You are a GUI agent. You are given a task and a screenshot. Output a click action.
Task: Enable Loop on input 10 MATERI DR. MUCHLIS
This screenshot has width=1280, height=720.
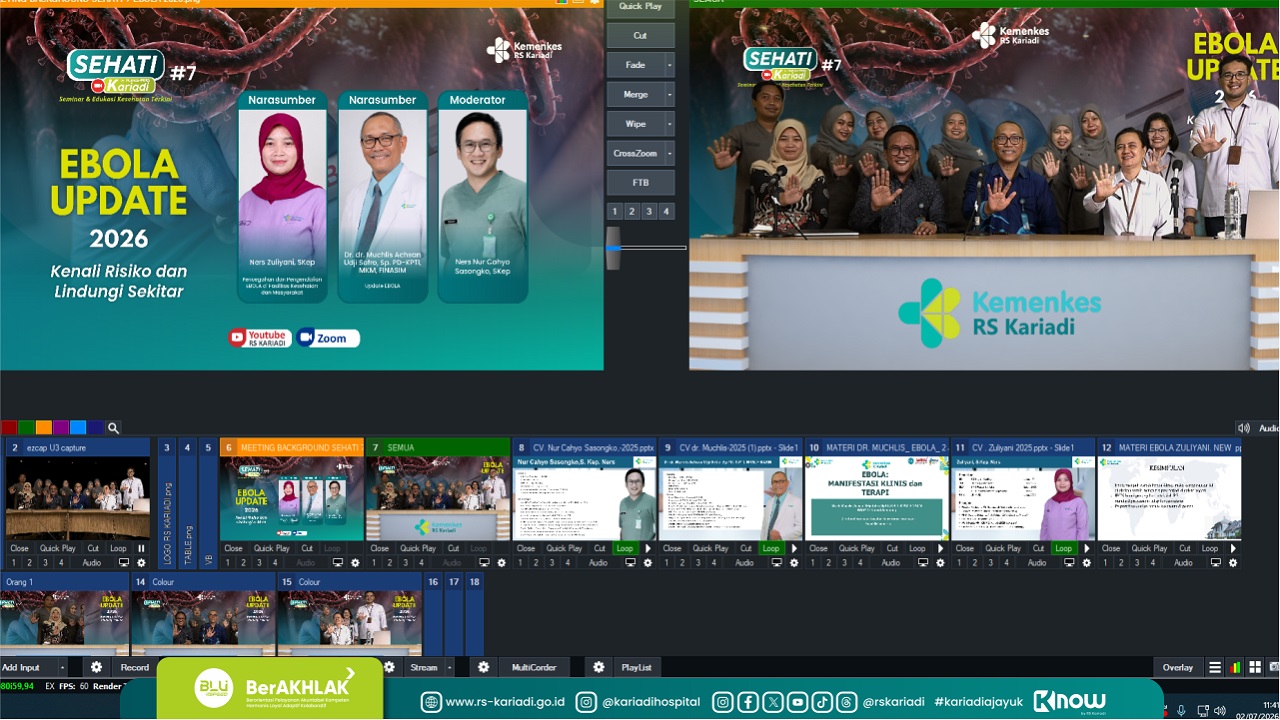tap(917, 548)
